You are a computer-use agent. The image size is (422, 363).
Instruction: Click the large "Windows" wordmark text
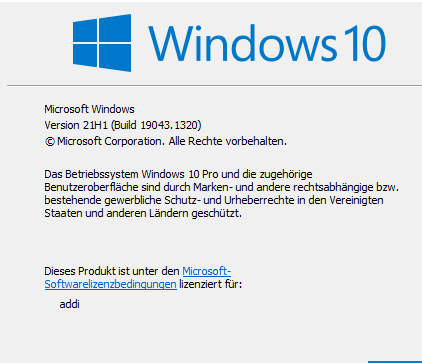point(242,43)
